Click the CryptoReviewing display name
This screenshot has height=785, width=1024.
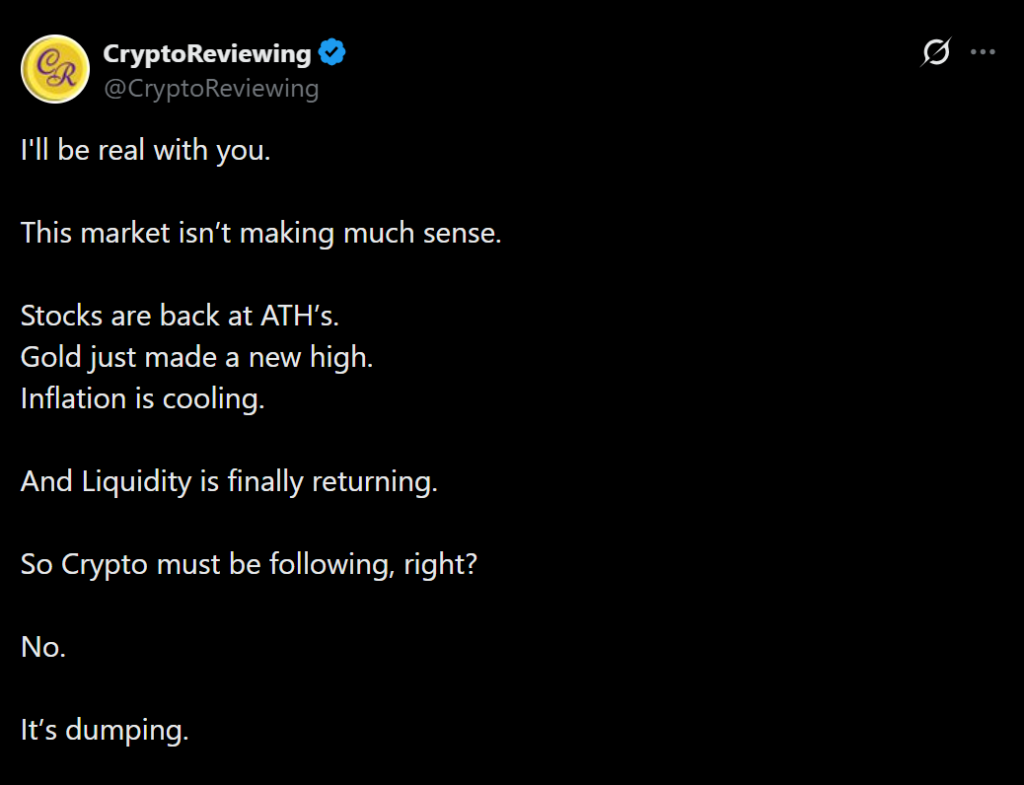(207, 53)
